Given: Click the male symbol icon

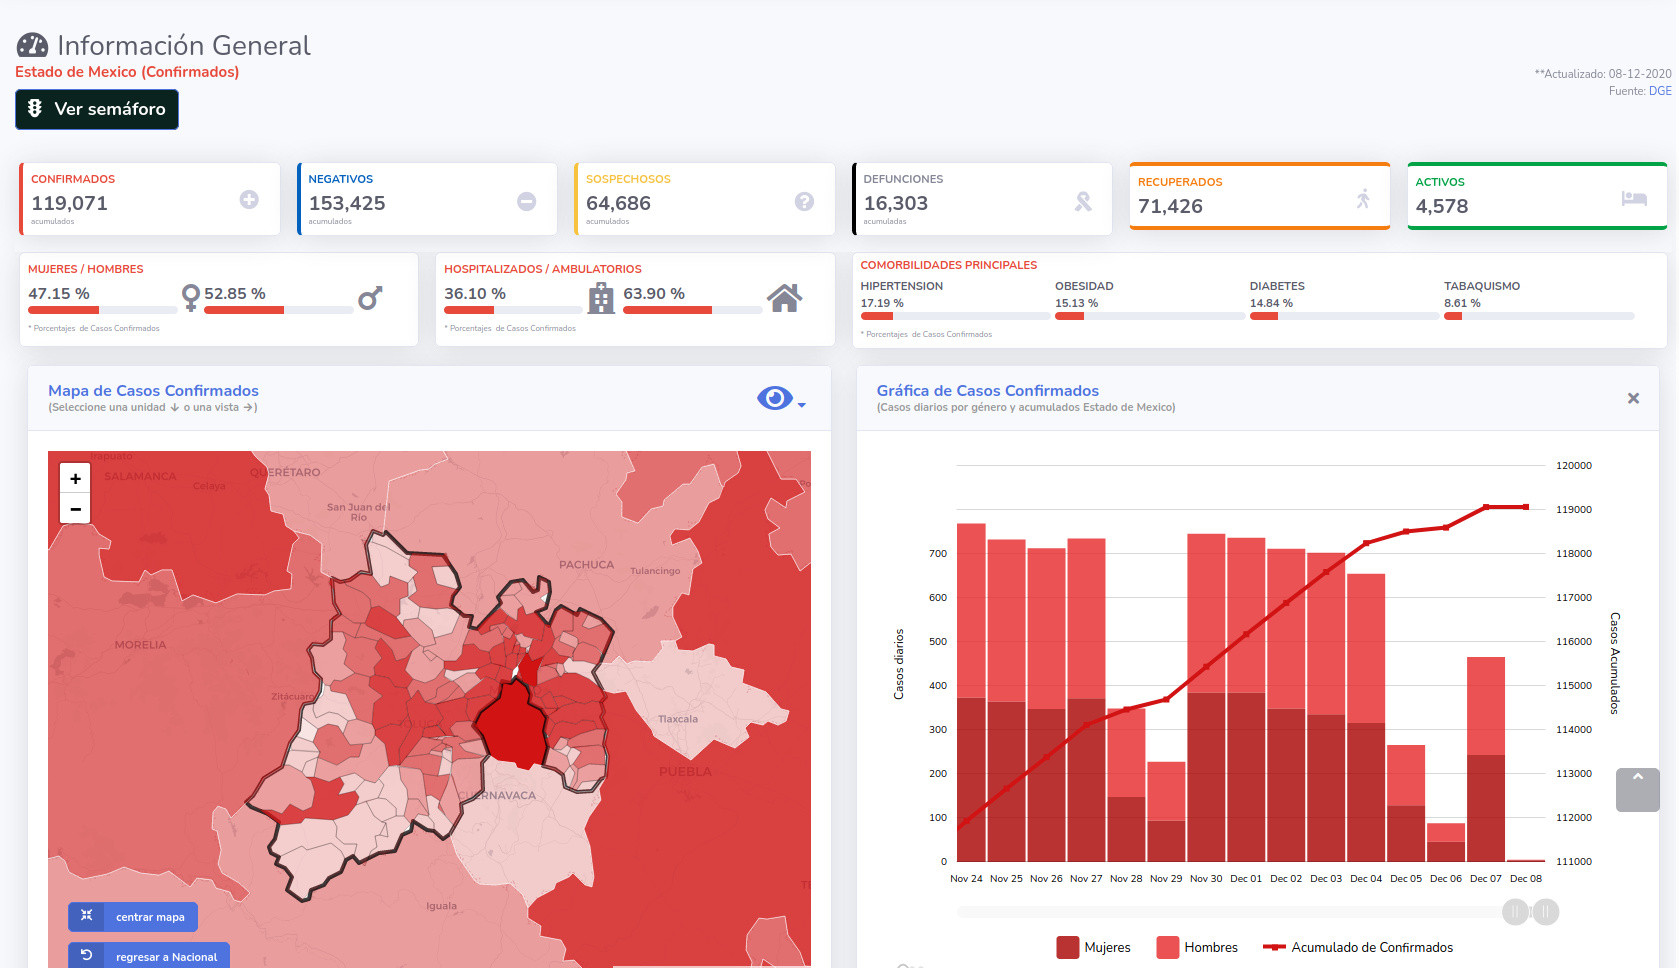Looking at the screenshot, I should [x=370, y=298].
